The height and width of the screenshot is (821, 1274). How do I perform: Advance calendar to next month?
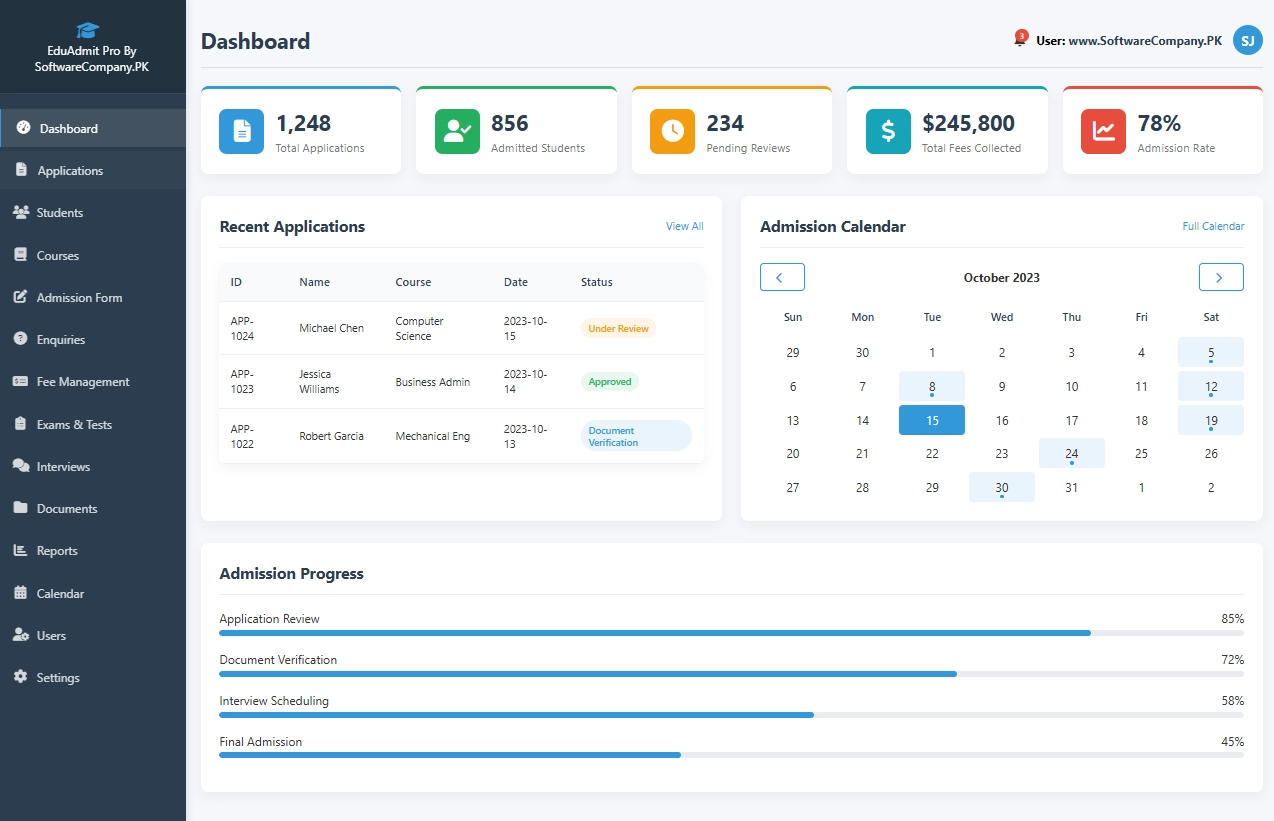[x=1221, y=277]
